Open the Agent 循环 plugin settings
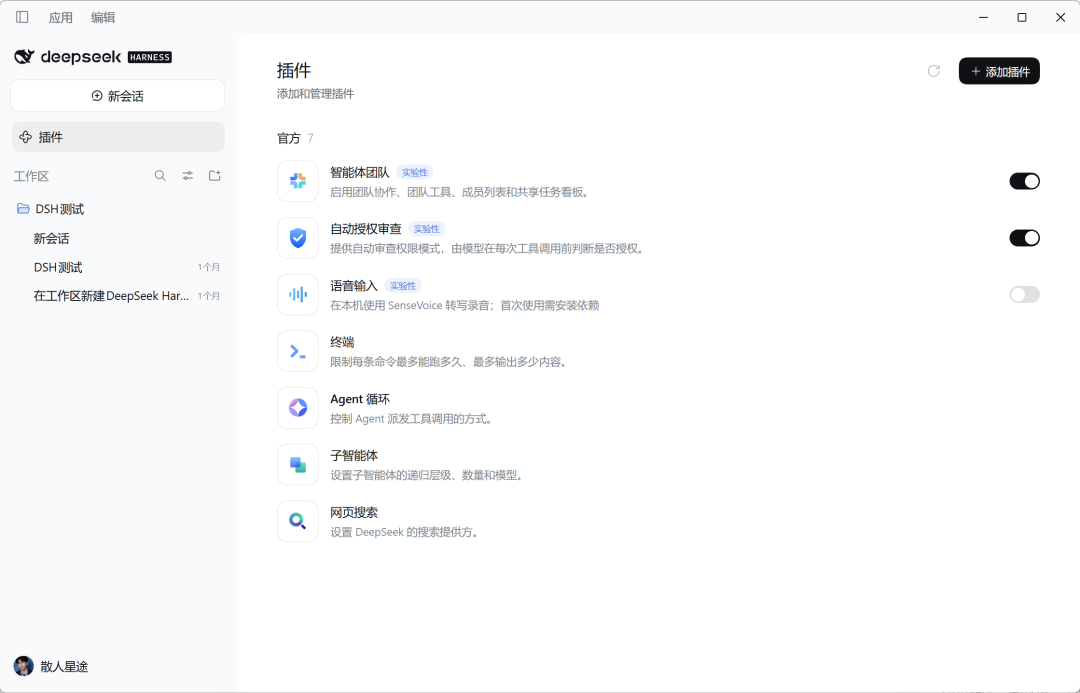 pos(658,408)
